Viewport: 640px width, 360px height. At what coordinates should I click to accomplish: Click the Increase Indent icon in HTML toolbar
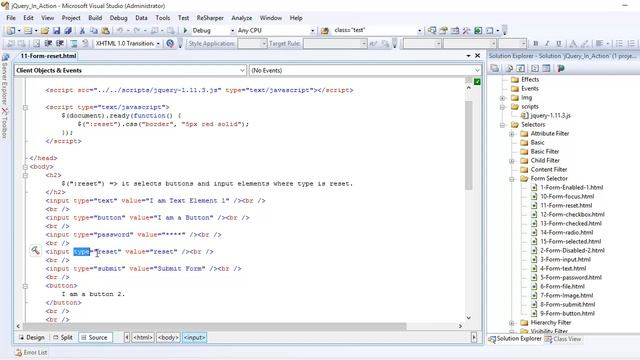[x=60, y=43]
